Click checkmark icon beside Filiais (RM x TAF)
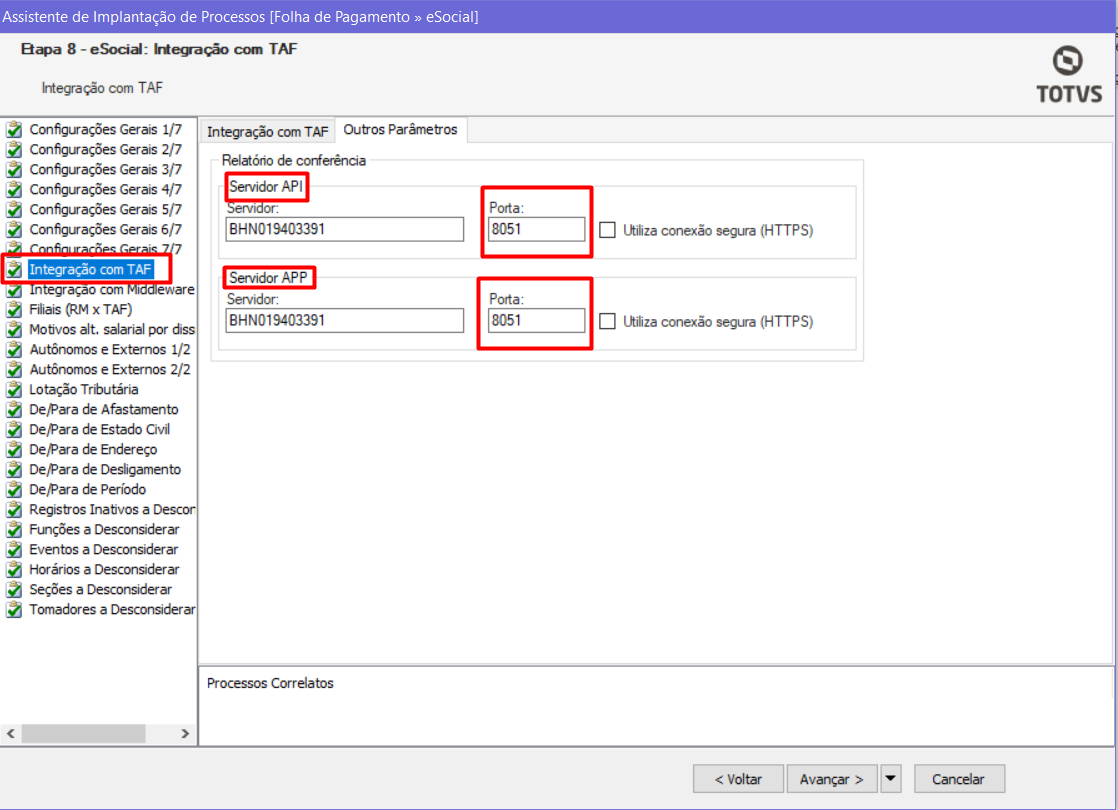Screen dimensions: 1118x810 pos(14,309)
